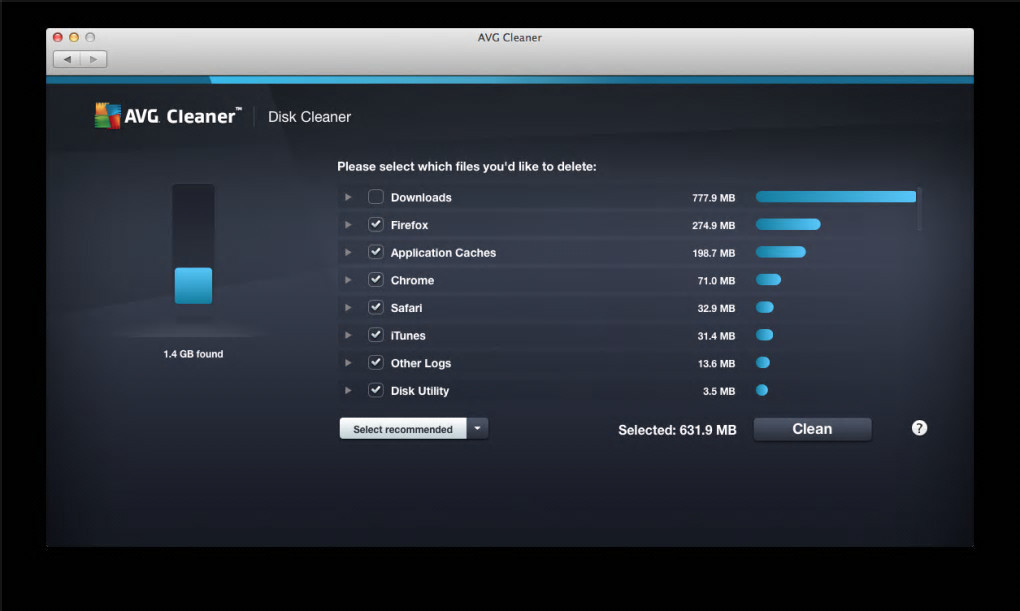Open the help question mark icon

[x=919, y=428]
